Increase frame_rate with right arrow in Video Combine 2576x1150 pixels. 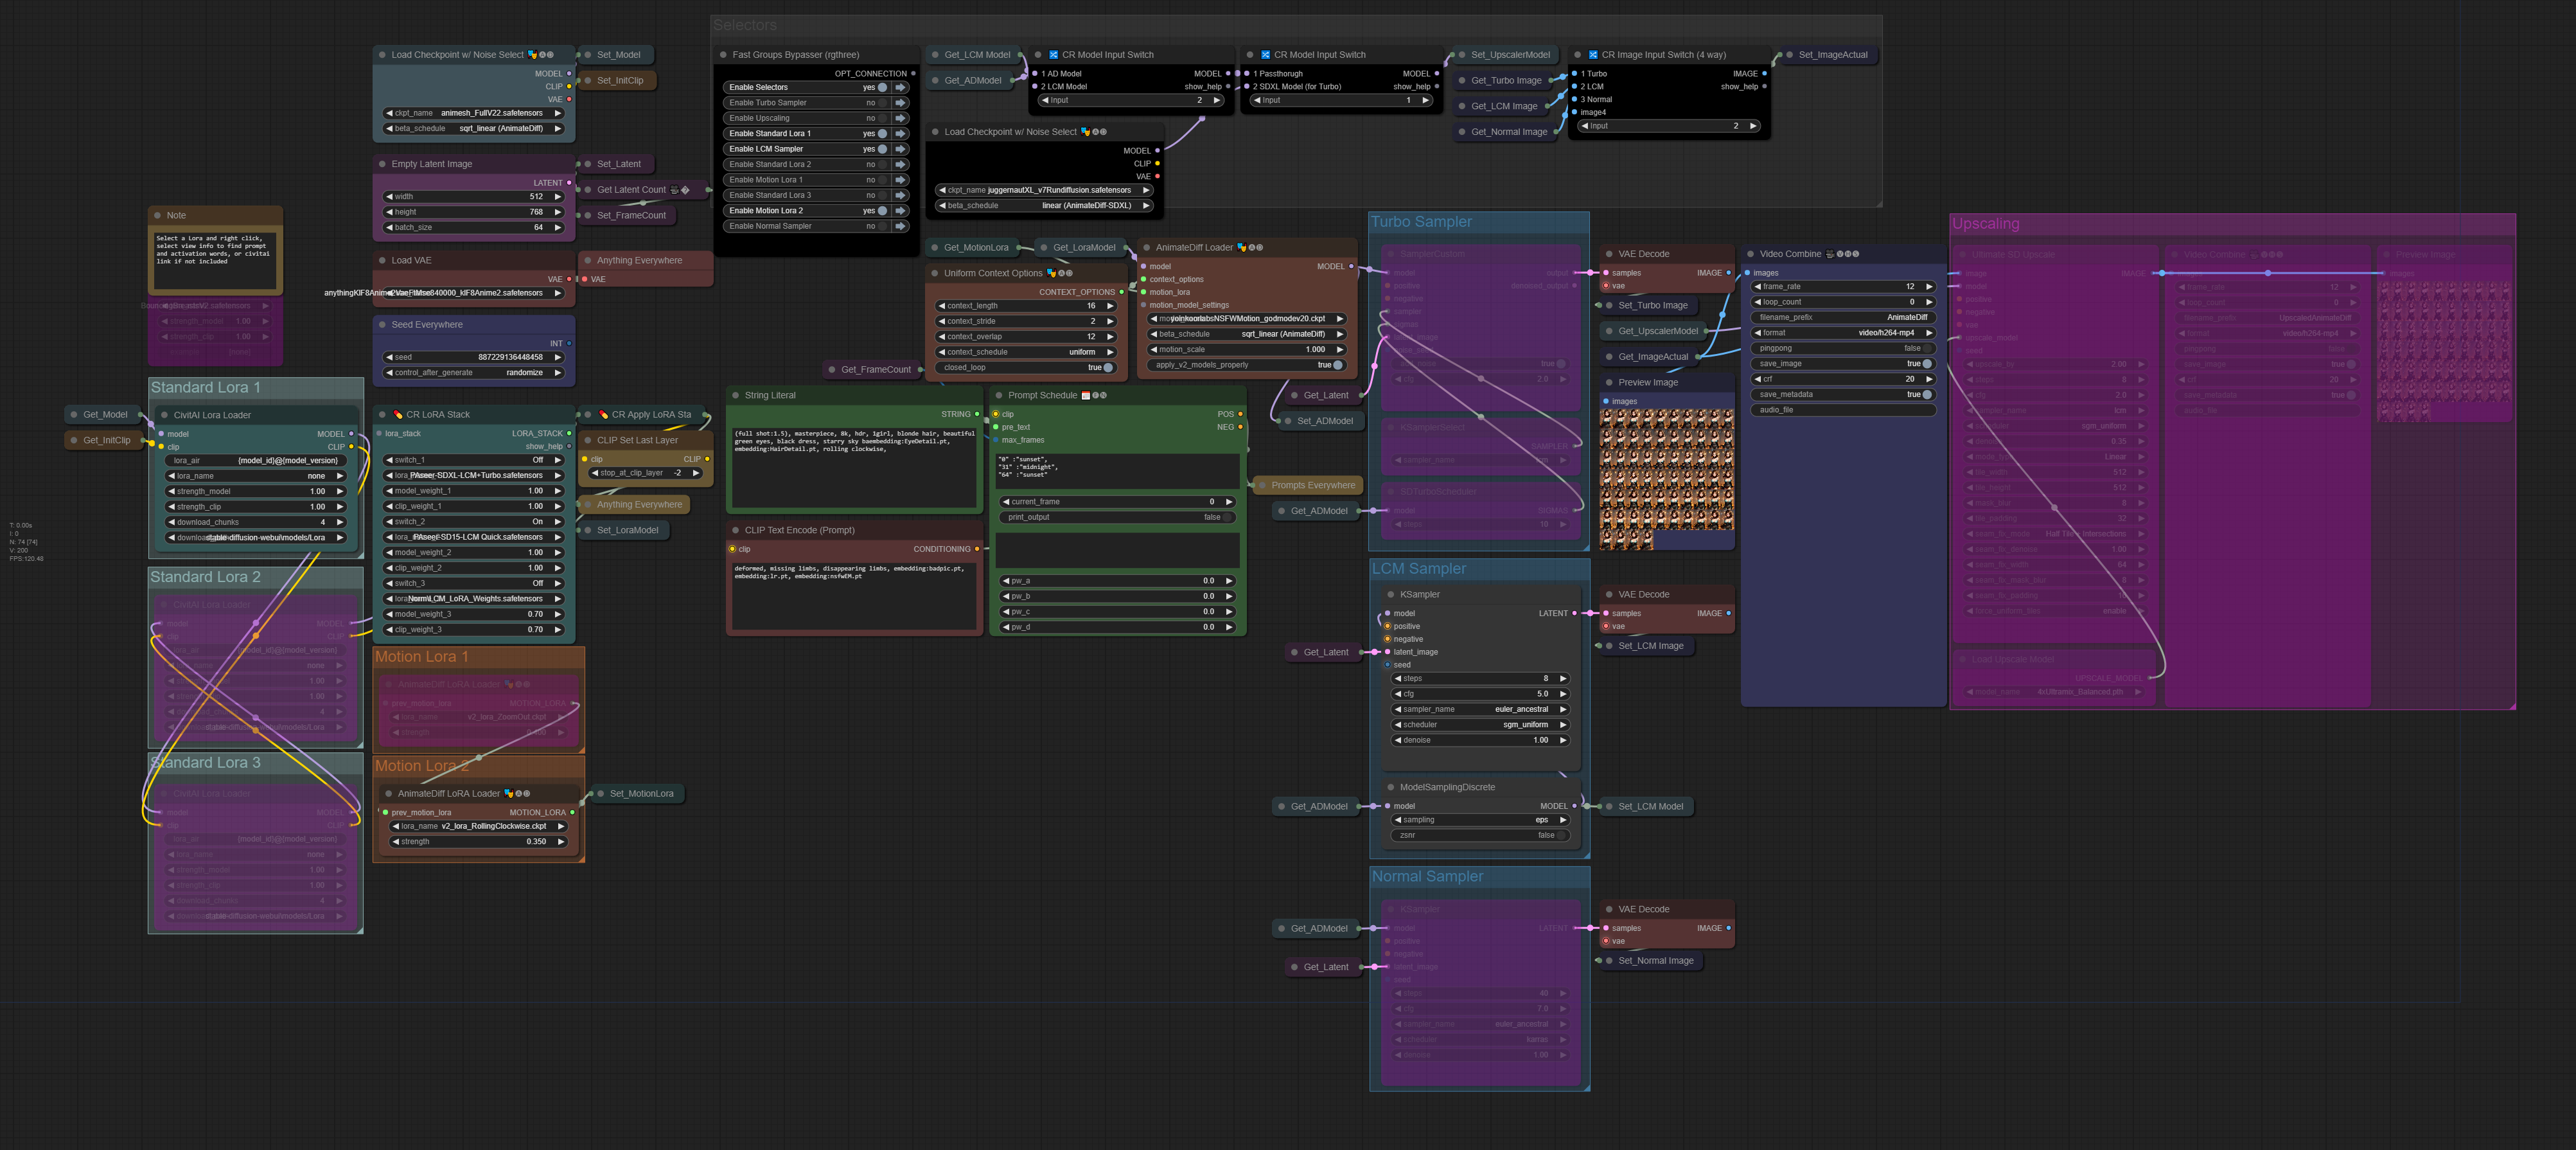1929,287
